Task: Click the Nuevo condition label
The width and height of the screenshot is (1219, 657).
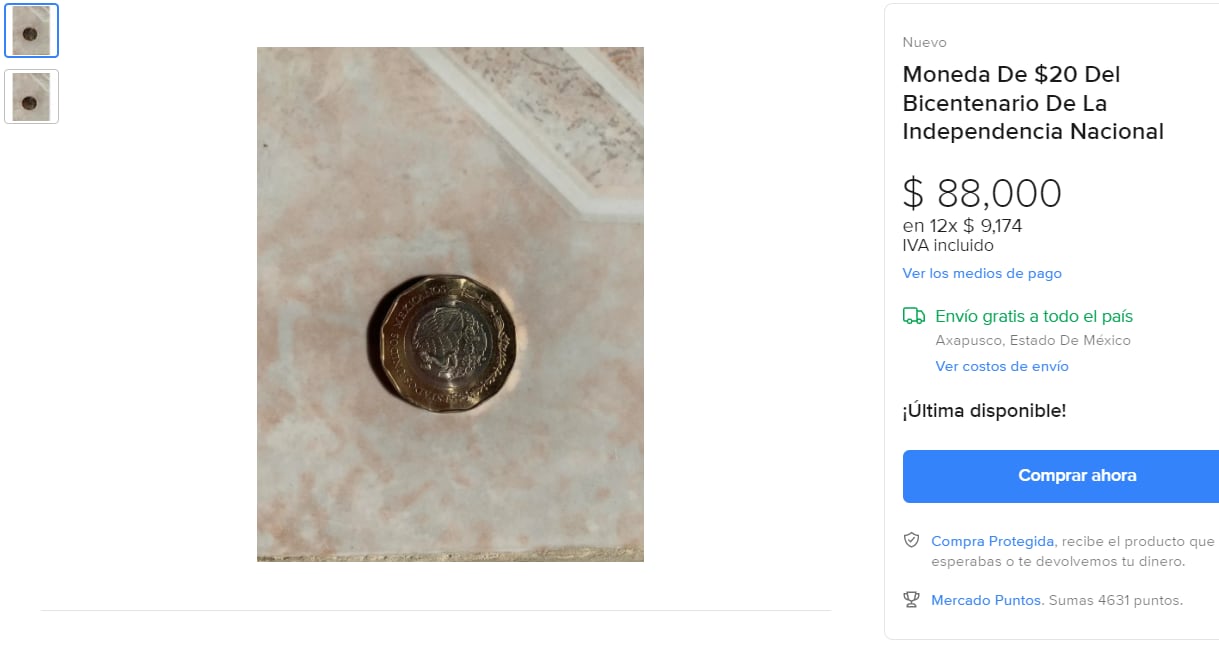Action: point(924,42)
